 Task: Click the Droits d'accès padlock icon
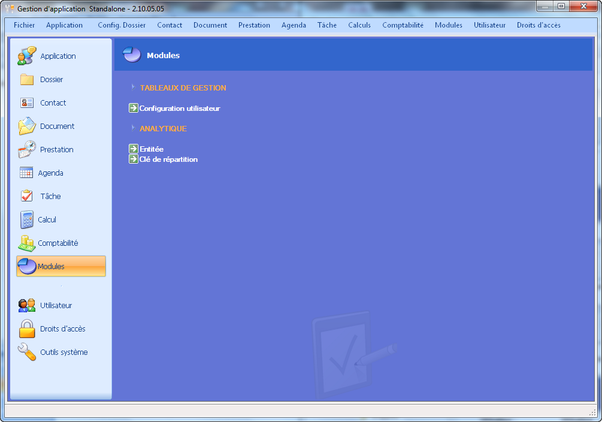click(27, 328)
